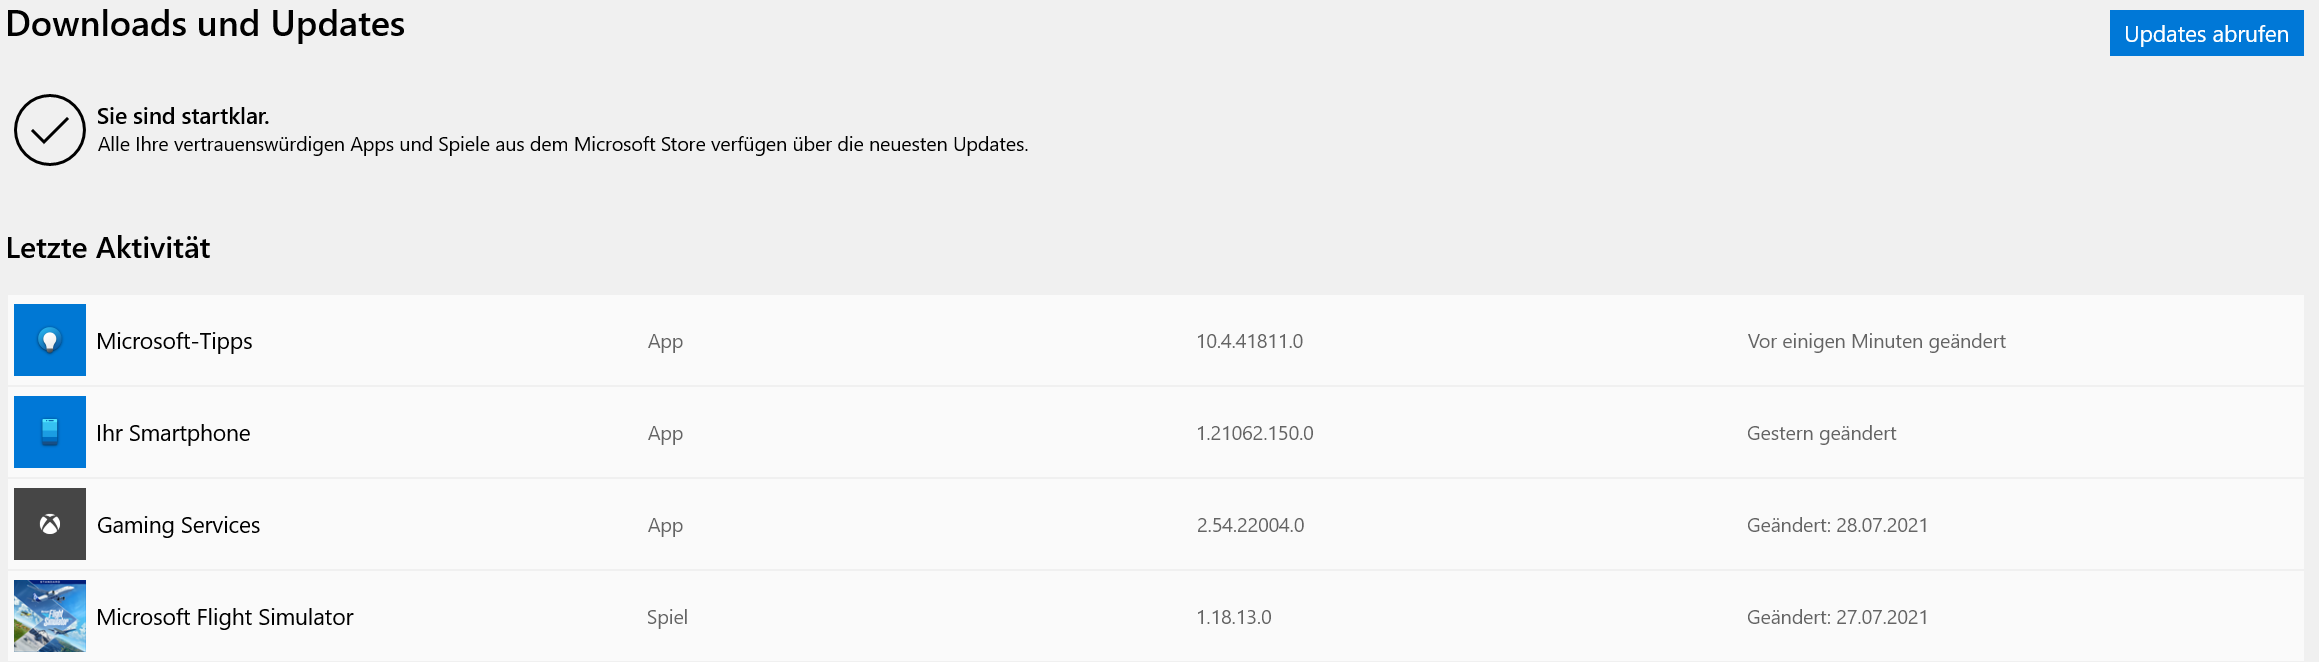
Task: Click the Updates abrufen button
Action: [x=2206, y=33]
